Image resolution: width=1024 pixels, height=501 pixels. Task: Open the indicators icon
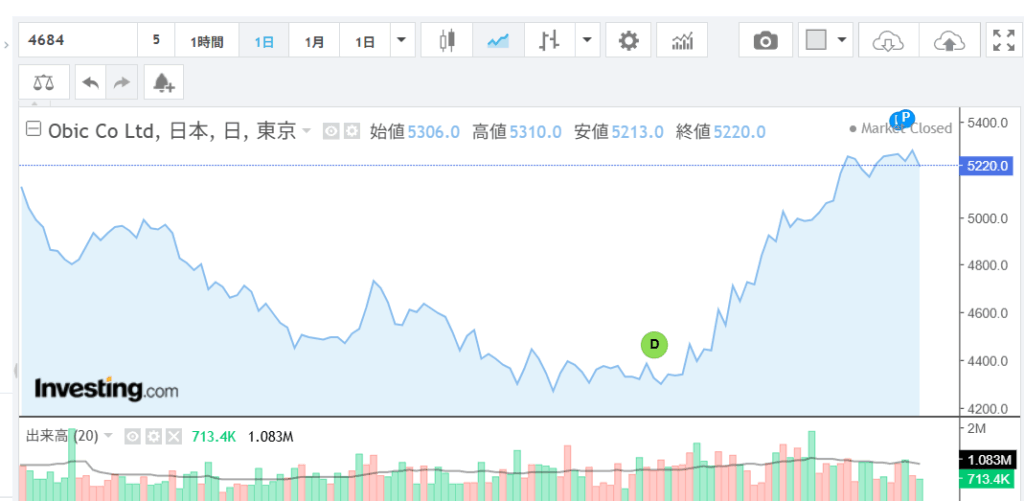[682, 40]
